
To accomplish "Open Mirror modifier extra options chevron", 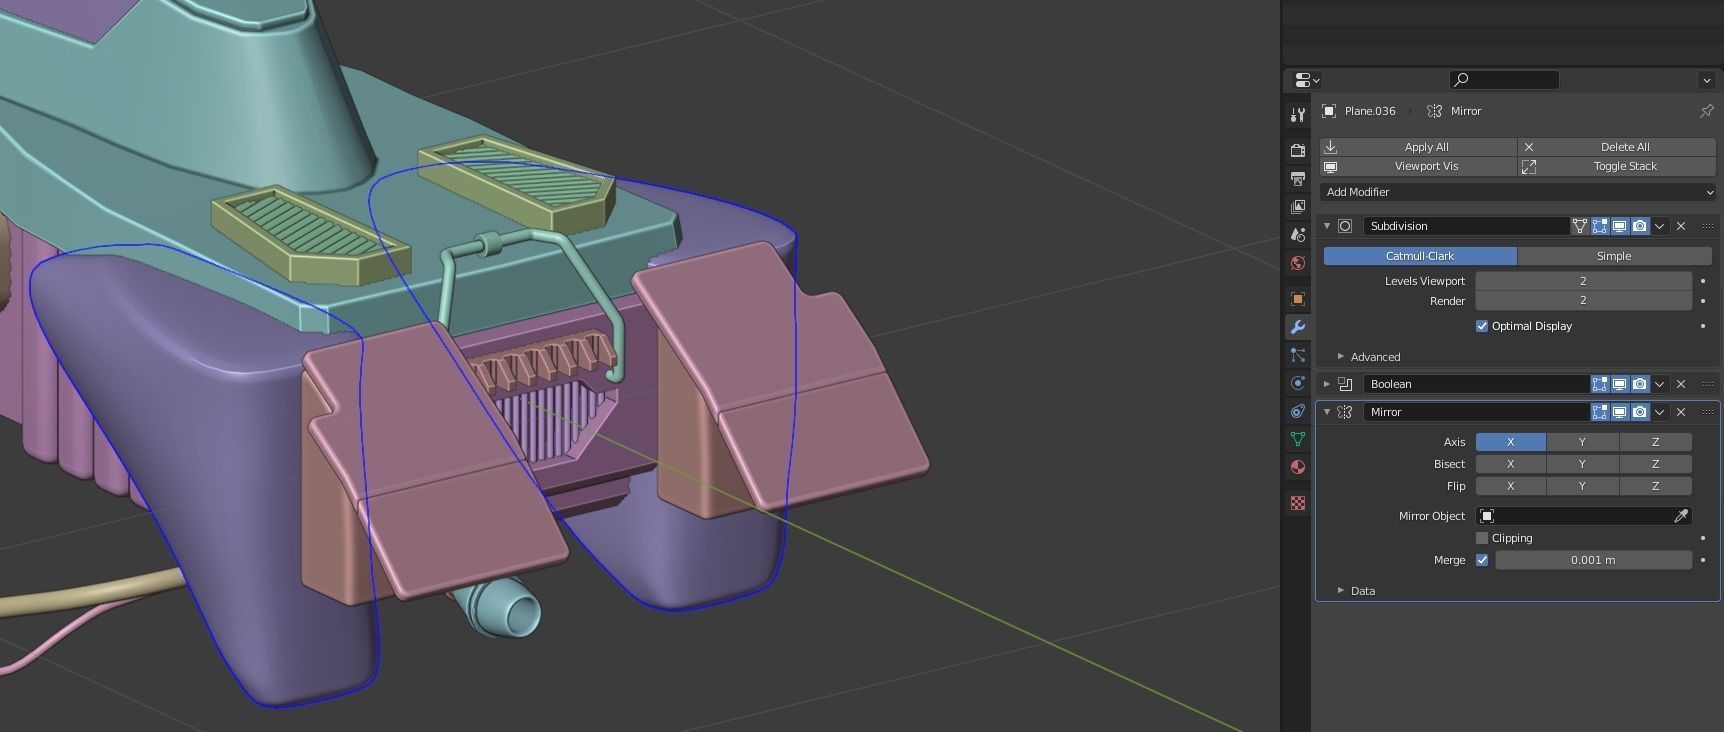I will [1660, 412].
